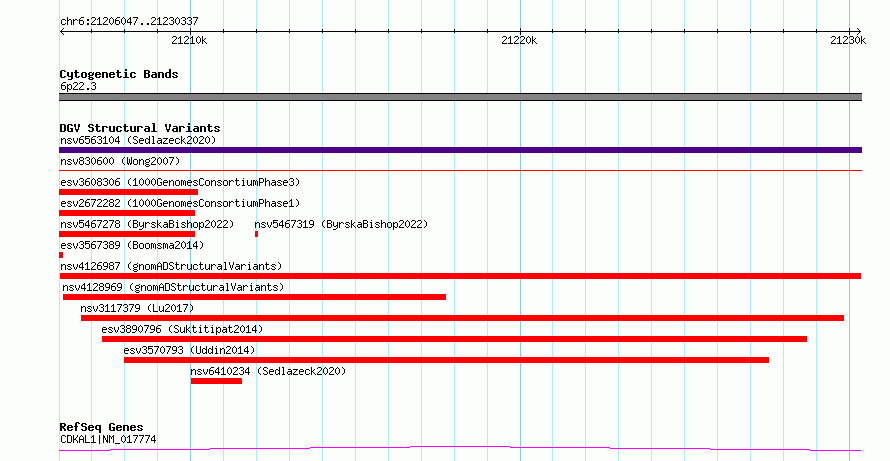
Task: Click the DGV Structural Variants track title
Action: 140,128
